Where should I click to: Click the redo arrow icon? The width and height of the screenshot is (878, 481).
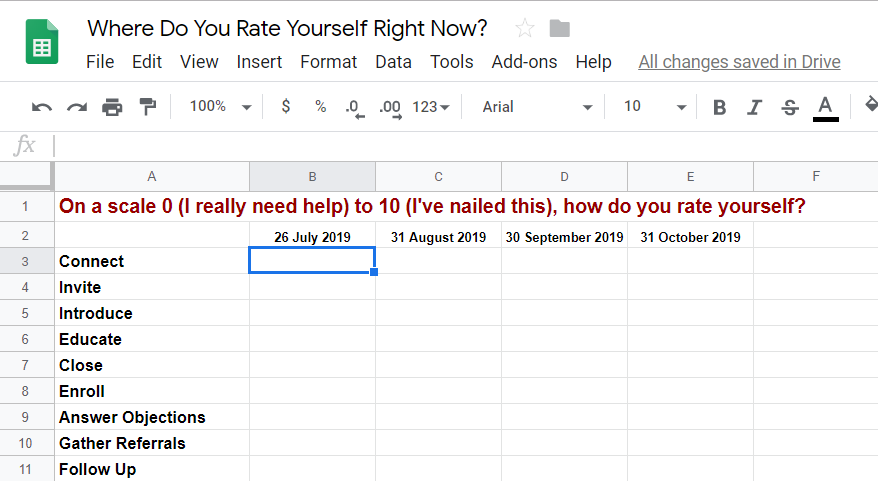pos(77,107)
